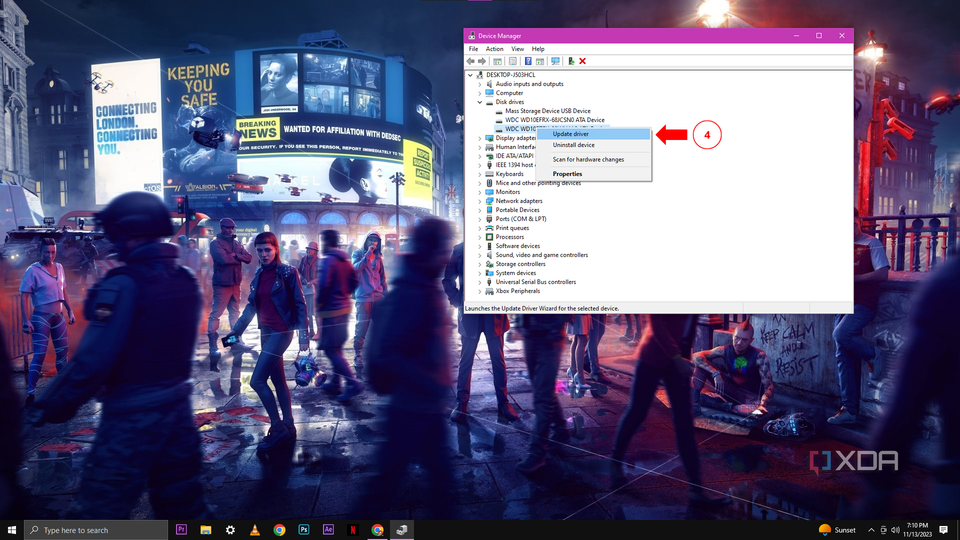Viewport: 960px width, 540px height.
Task: Open the notification center icon
Action: (943, 530)
